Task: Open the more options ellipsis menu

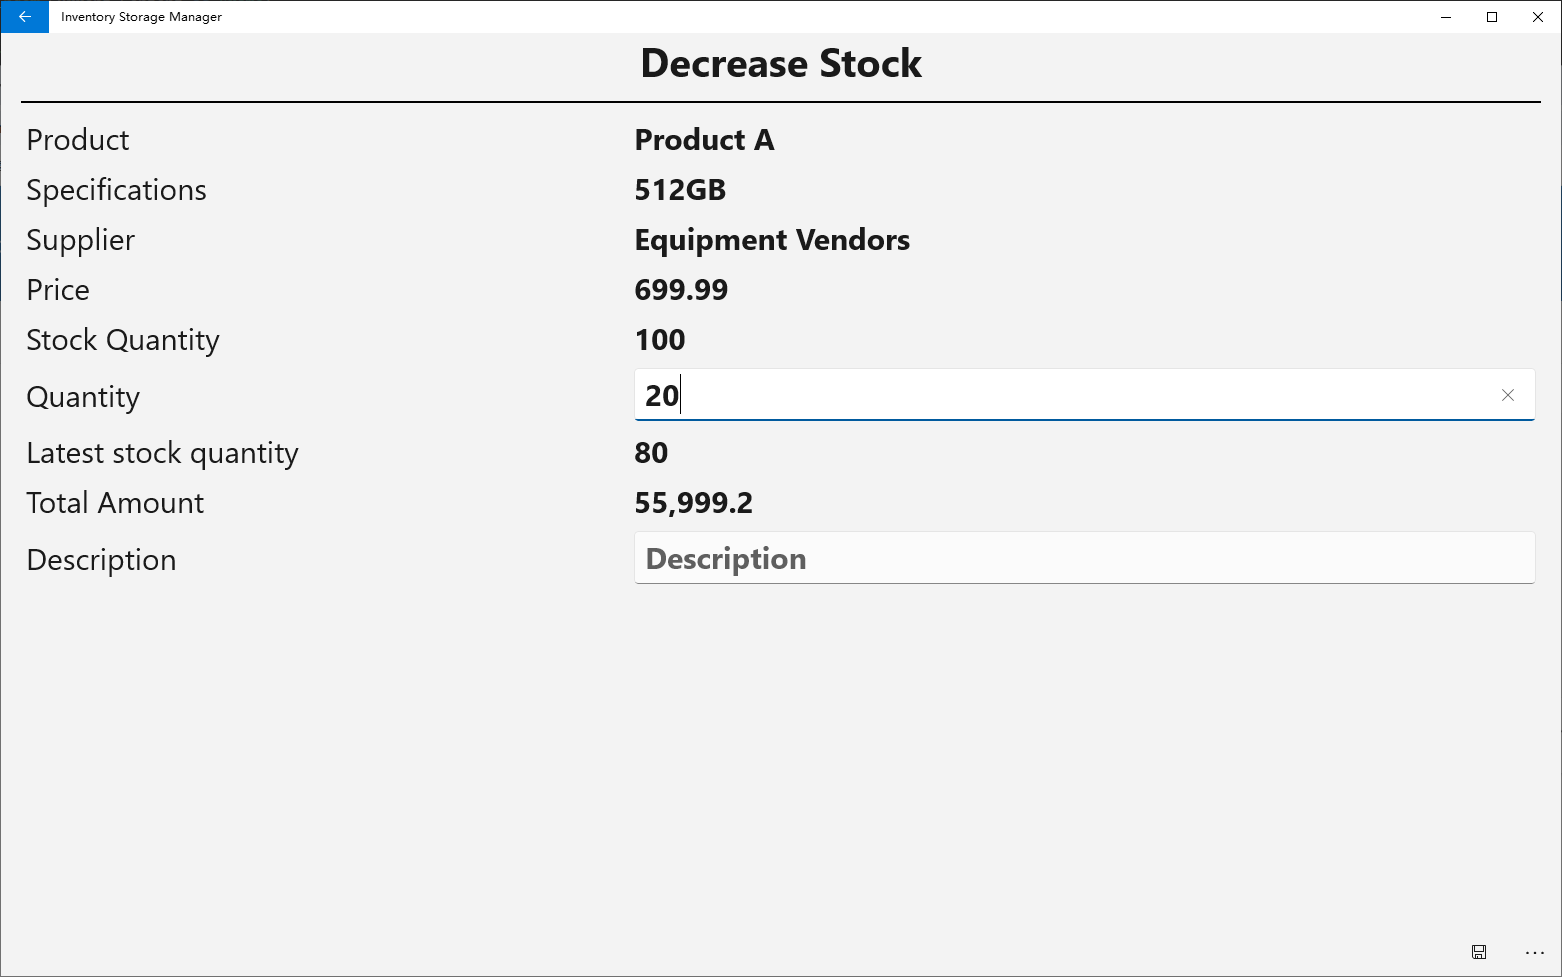Action: [1535, 952]
